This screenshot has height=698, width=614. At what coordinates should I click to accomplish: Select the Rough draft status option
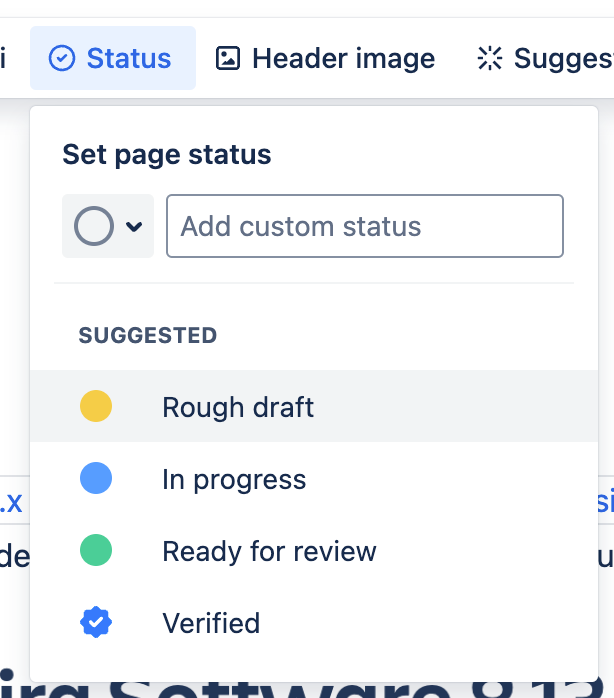pyautogui.click(x=238, y=407)
